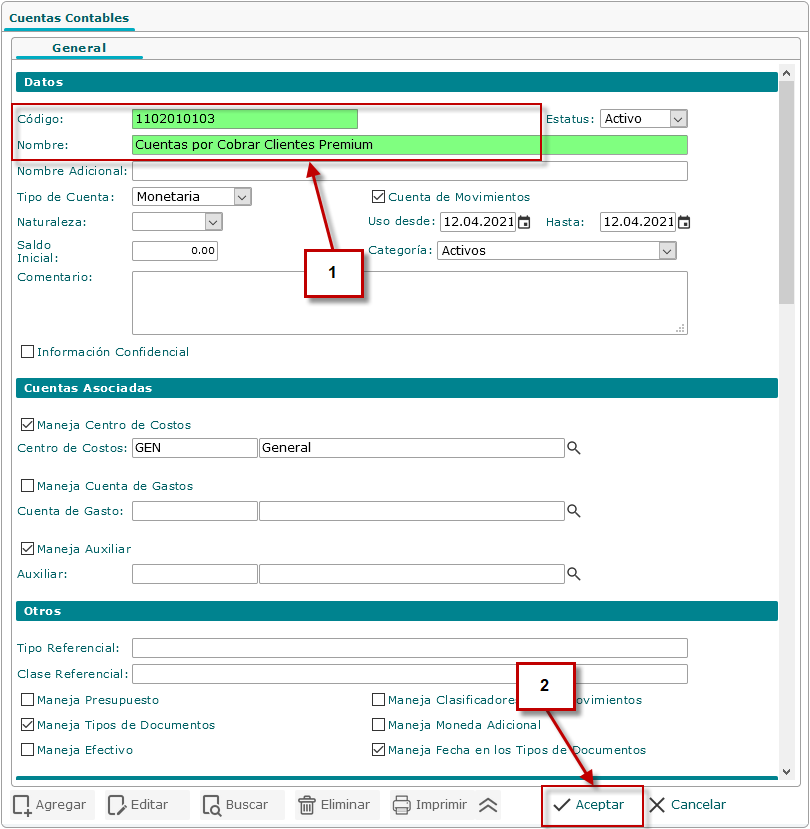Toggle Maneja Tipos de Documentos checkbox
The width and height of the screenshot is (810, 829).
(x=27, y=724)
